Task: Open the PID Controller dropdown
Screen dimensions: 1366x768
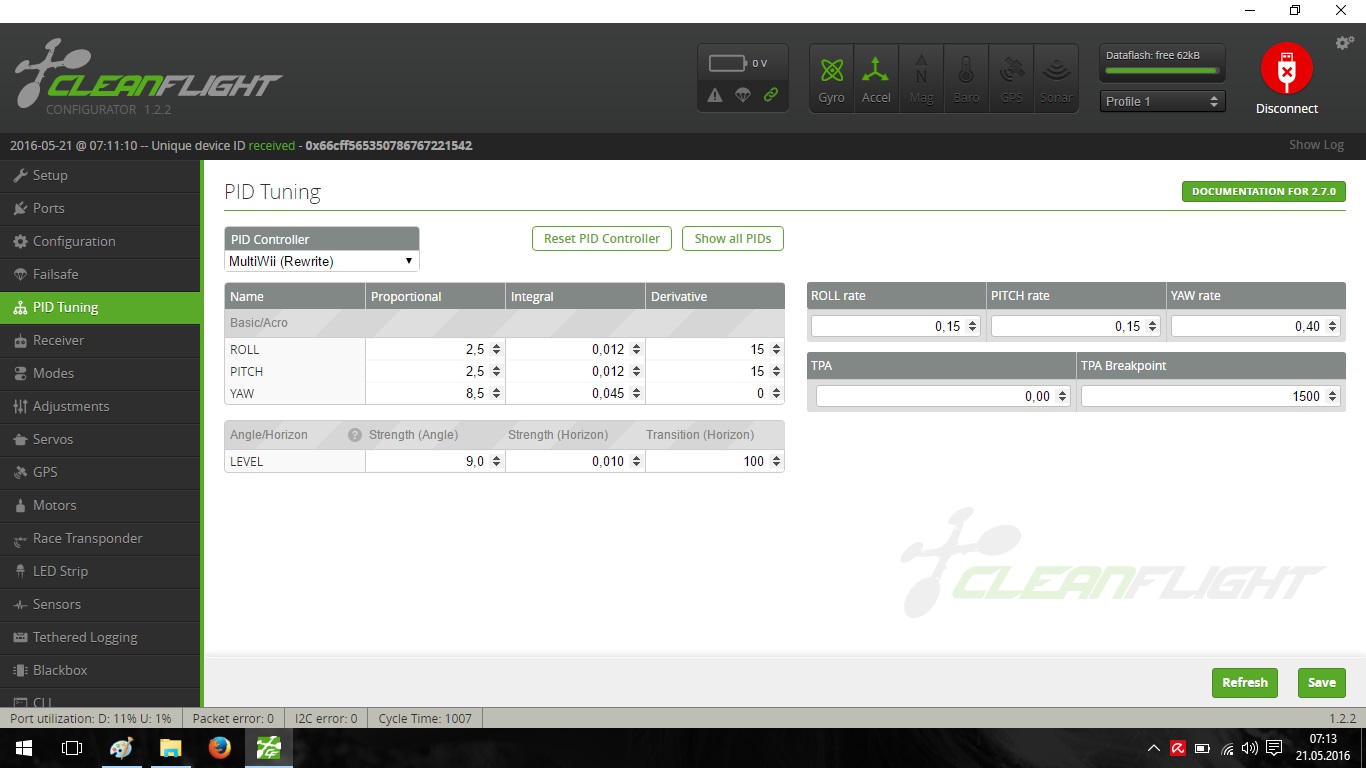Action: click(321, 261)
